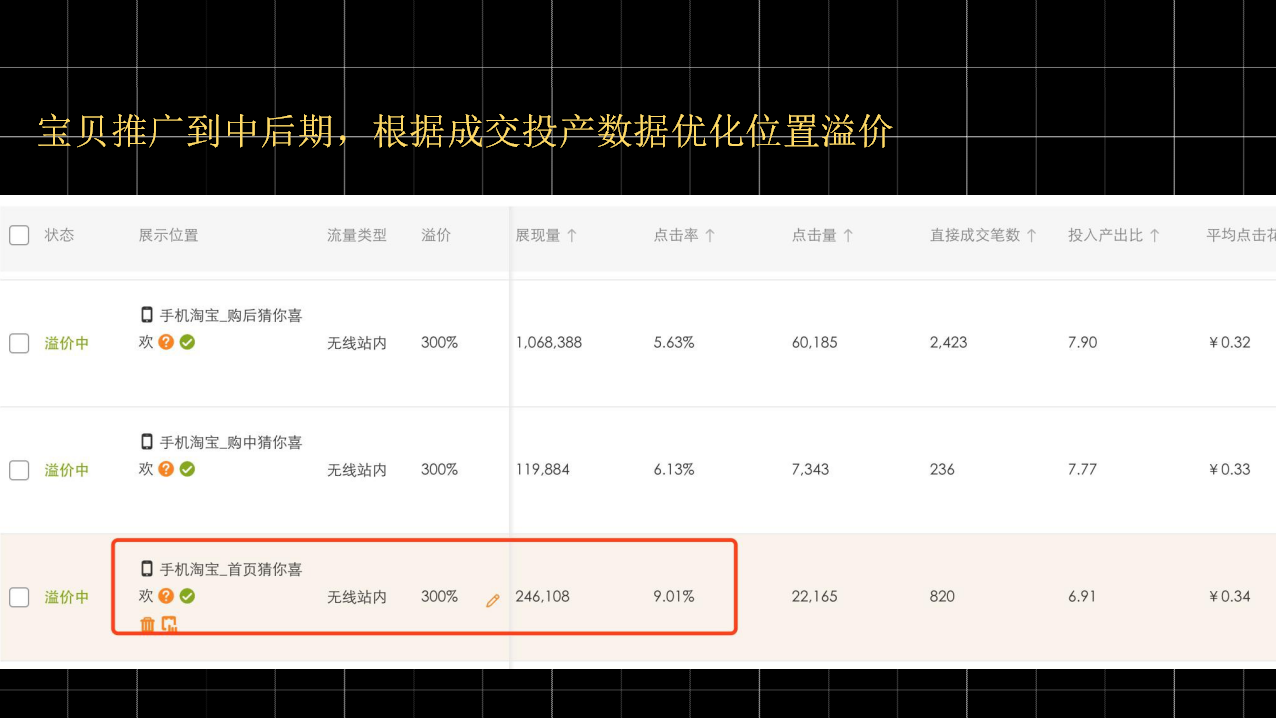Open the 手机淘宝_购后猜你喜欢 position name
Viewport: 1276px width, 718px height.
[x=220, y=328]
